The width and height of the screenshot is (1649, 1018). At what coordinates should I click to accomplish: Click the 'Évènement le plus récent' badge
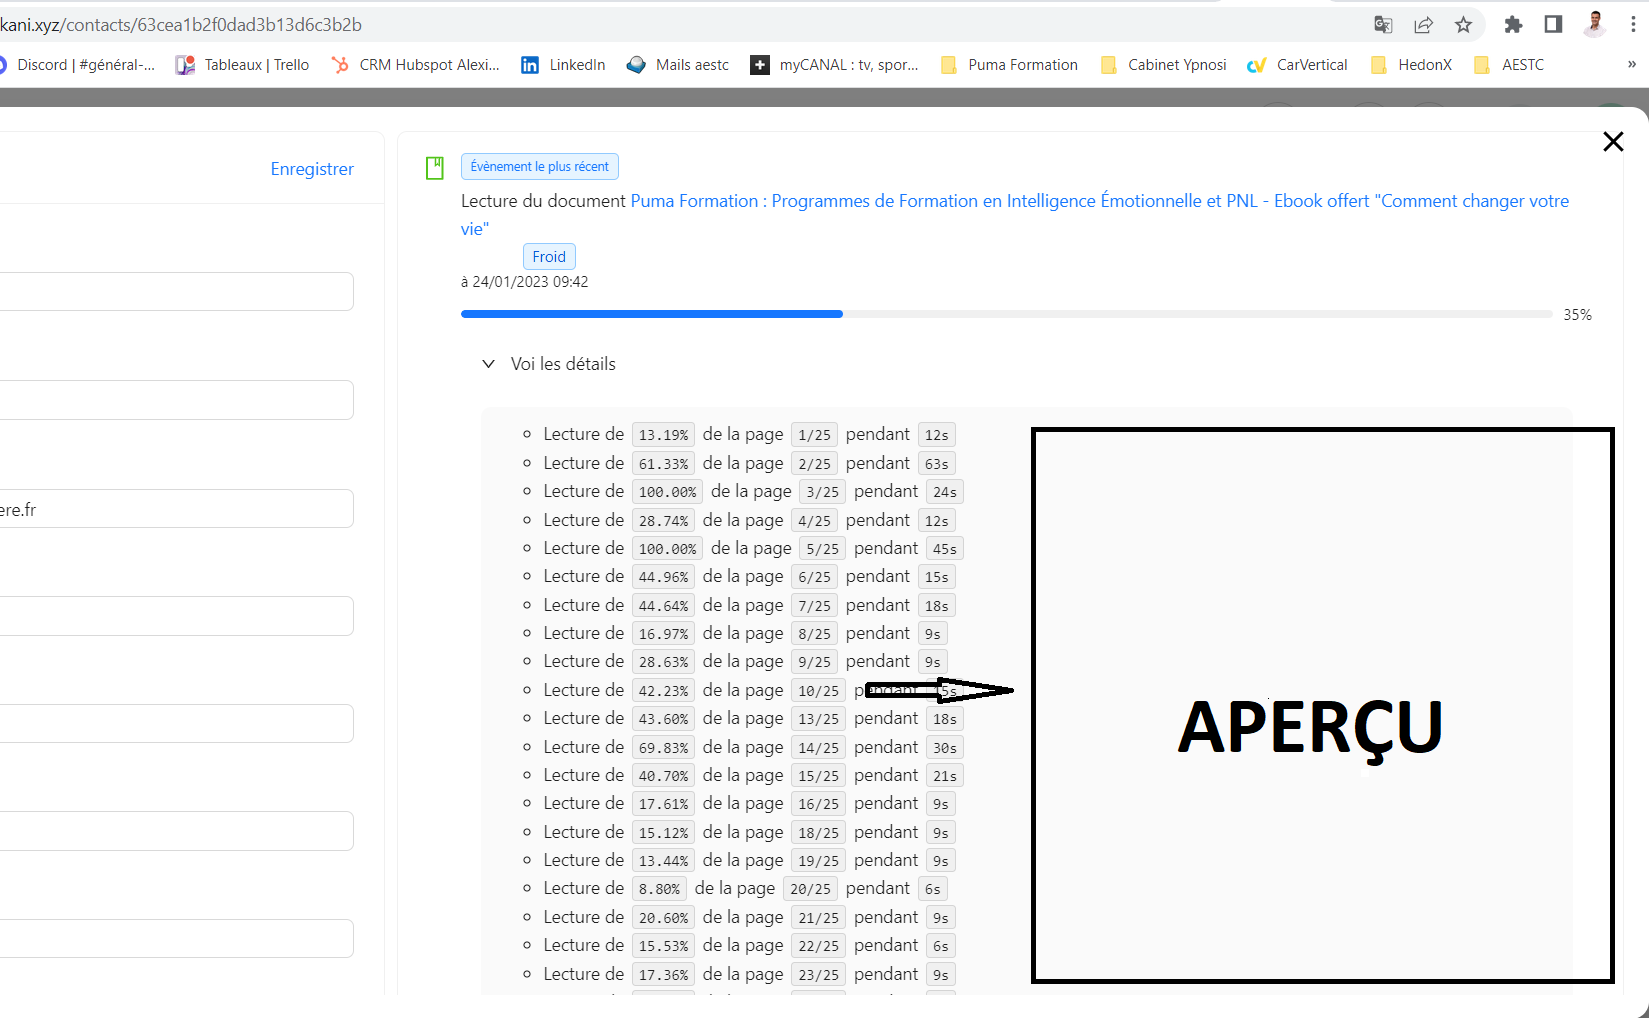click(540, 167)
